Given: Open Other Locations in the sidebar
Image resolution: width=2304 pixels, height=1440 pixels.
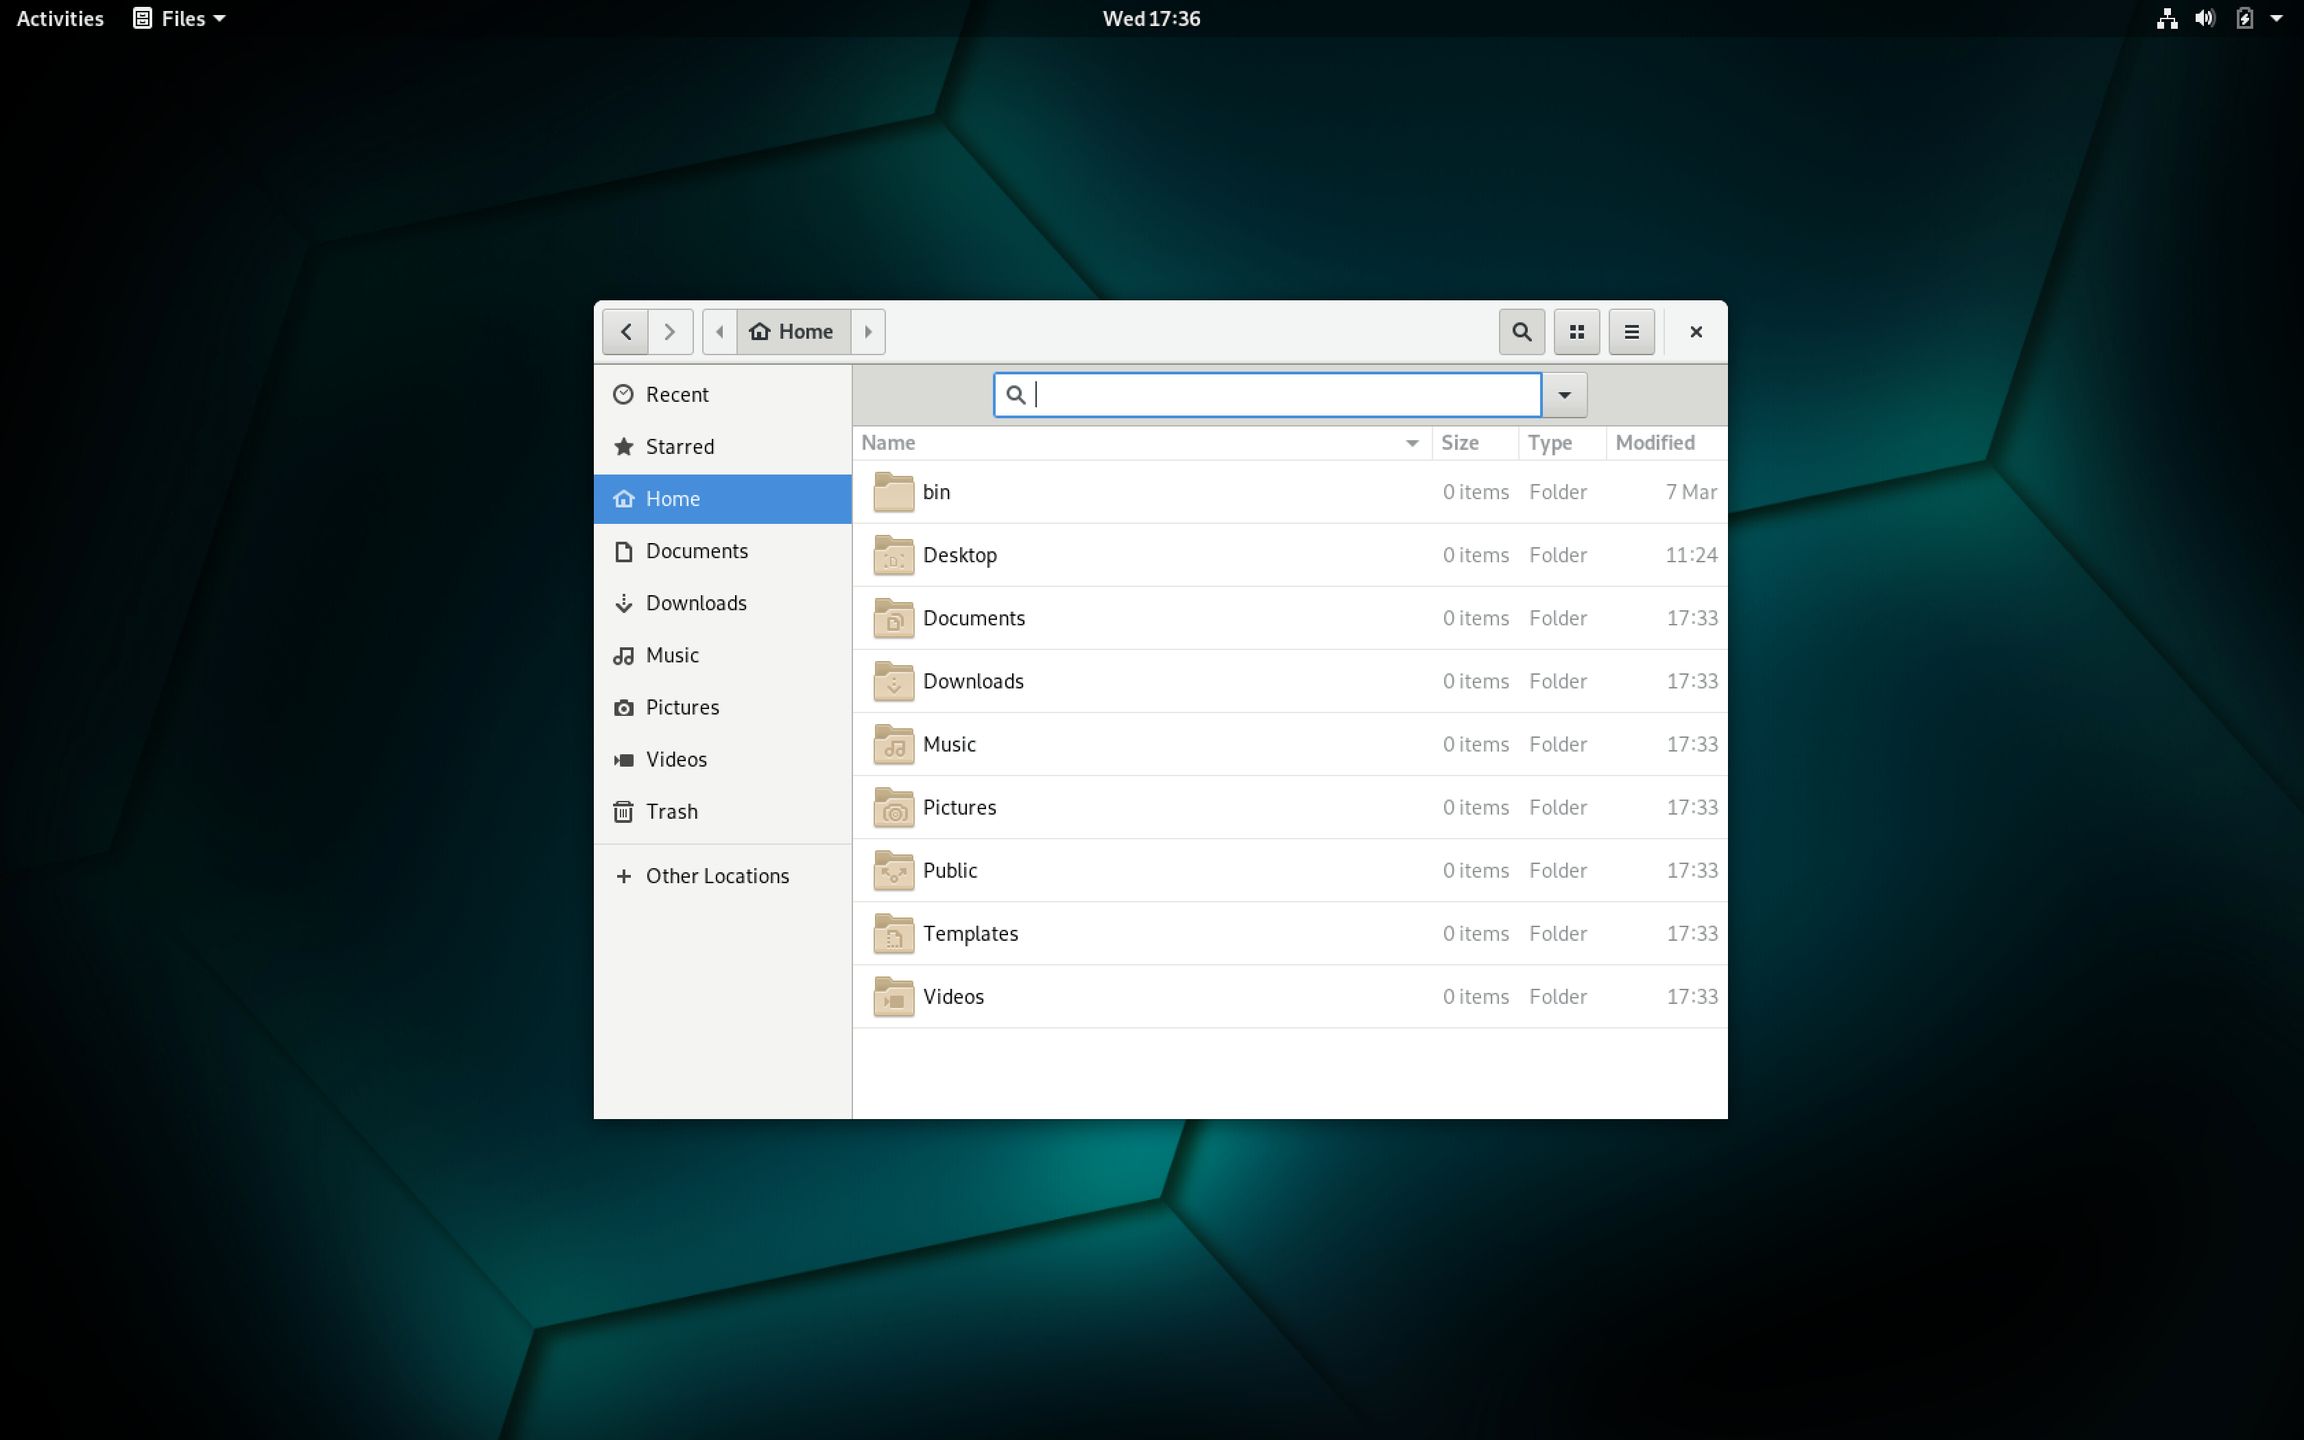Looking at the screenshot, I should [717, 876].
